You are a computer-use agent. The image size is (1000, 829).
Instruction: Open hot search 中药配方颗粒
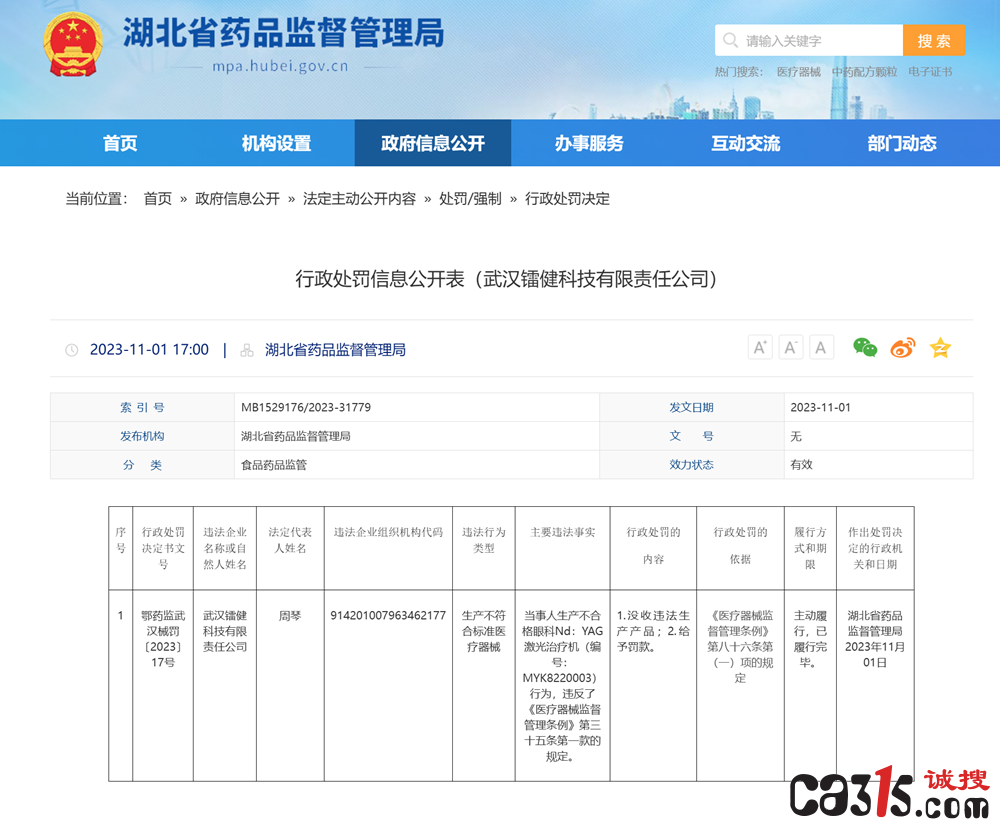pyautogui.click(x=864, y=72)
